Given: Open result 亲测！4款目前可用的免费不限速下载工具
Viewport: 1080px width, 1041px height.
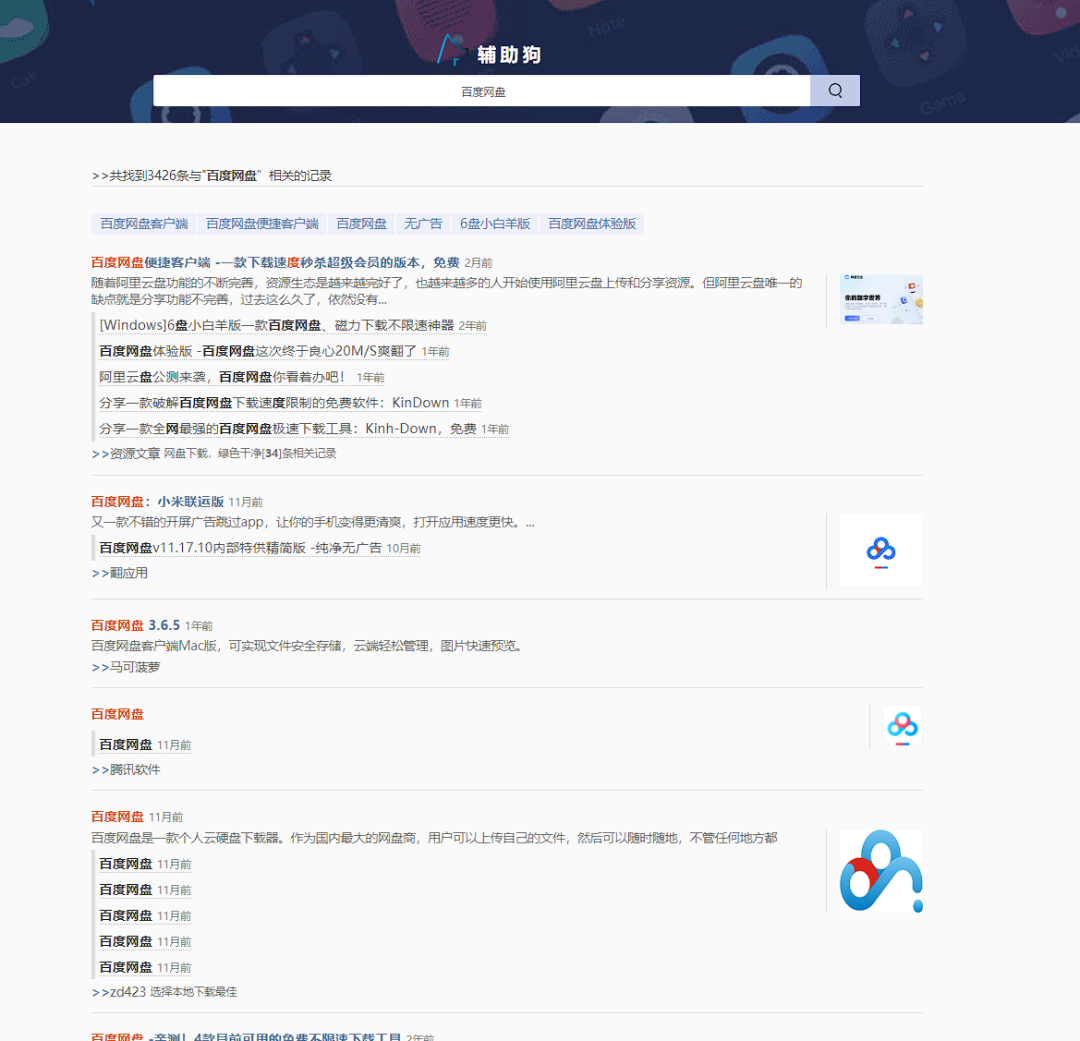Looking at the screenshot, I should (x=246, y=1036).
